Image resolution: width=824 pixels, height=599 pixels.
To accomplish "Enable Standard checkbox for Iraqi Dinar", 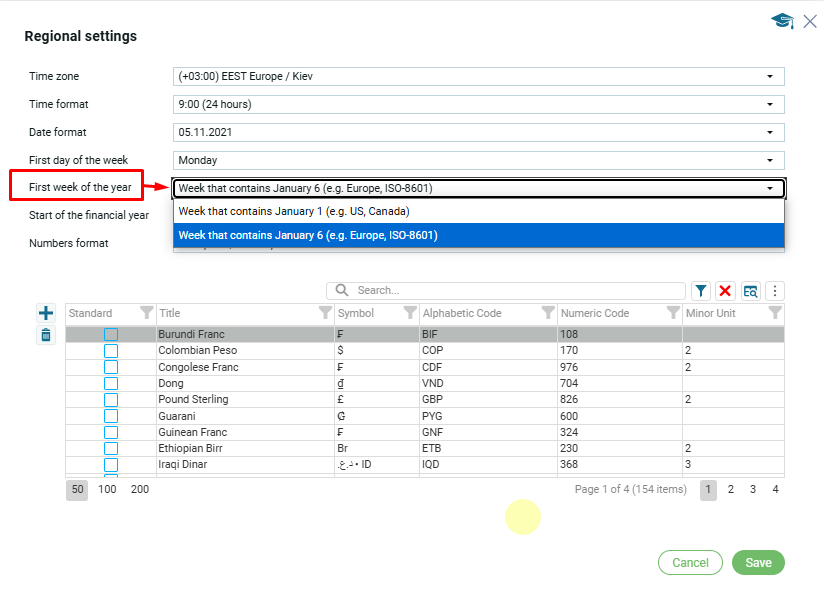I will coord(111,465).
